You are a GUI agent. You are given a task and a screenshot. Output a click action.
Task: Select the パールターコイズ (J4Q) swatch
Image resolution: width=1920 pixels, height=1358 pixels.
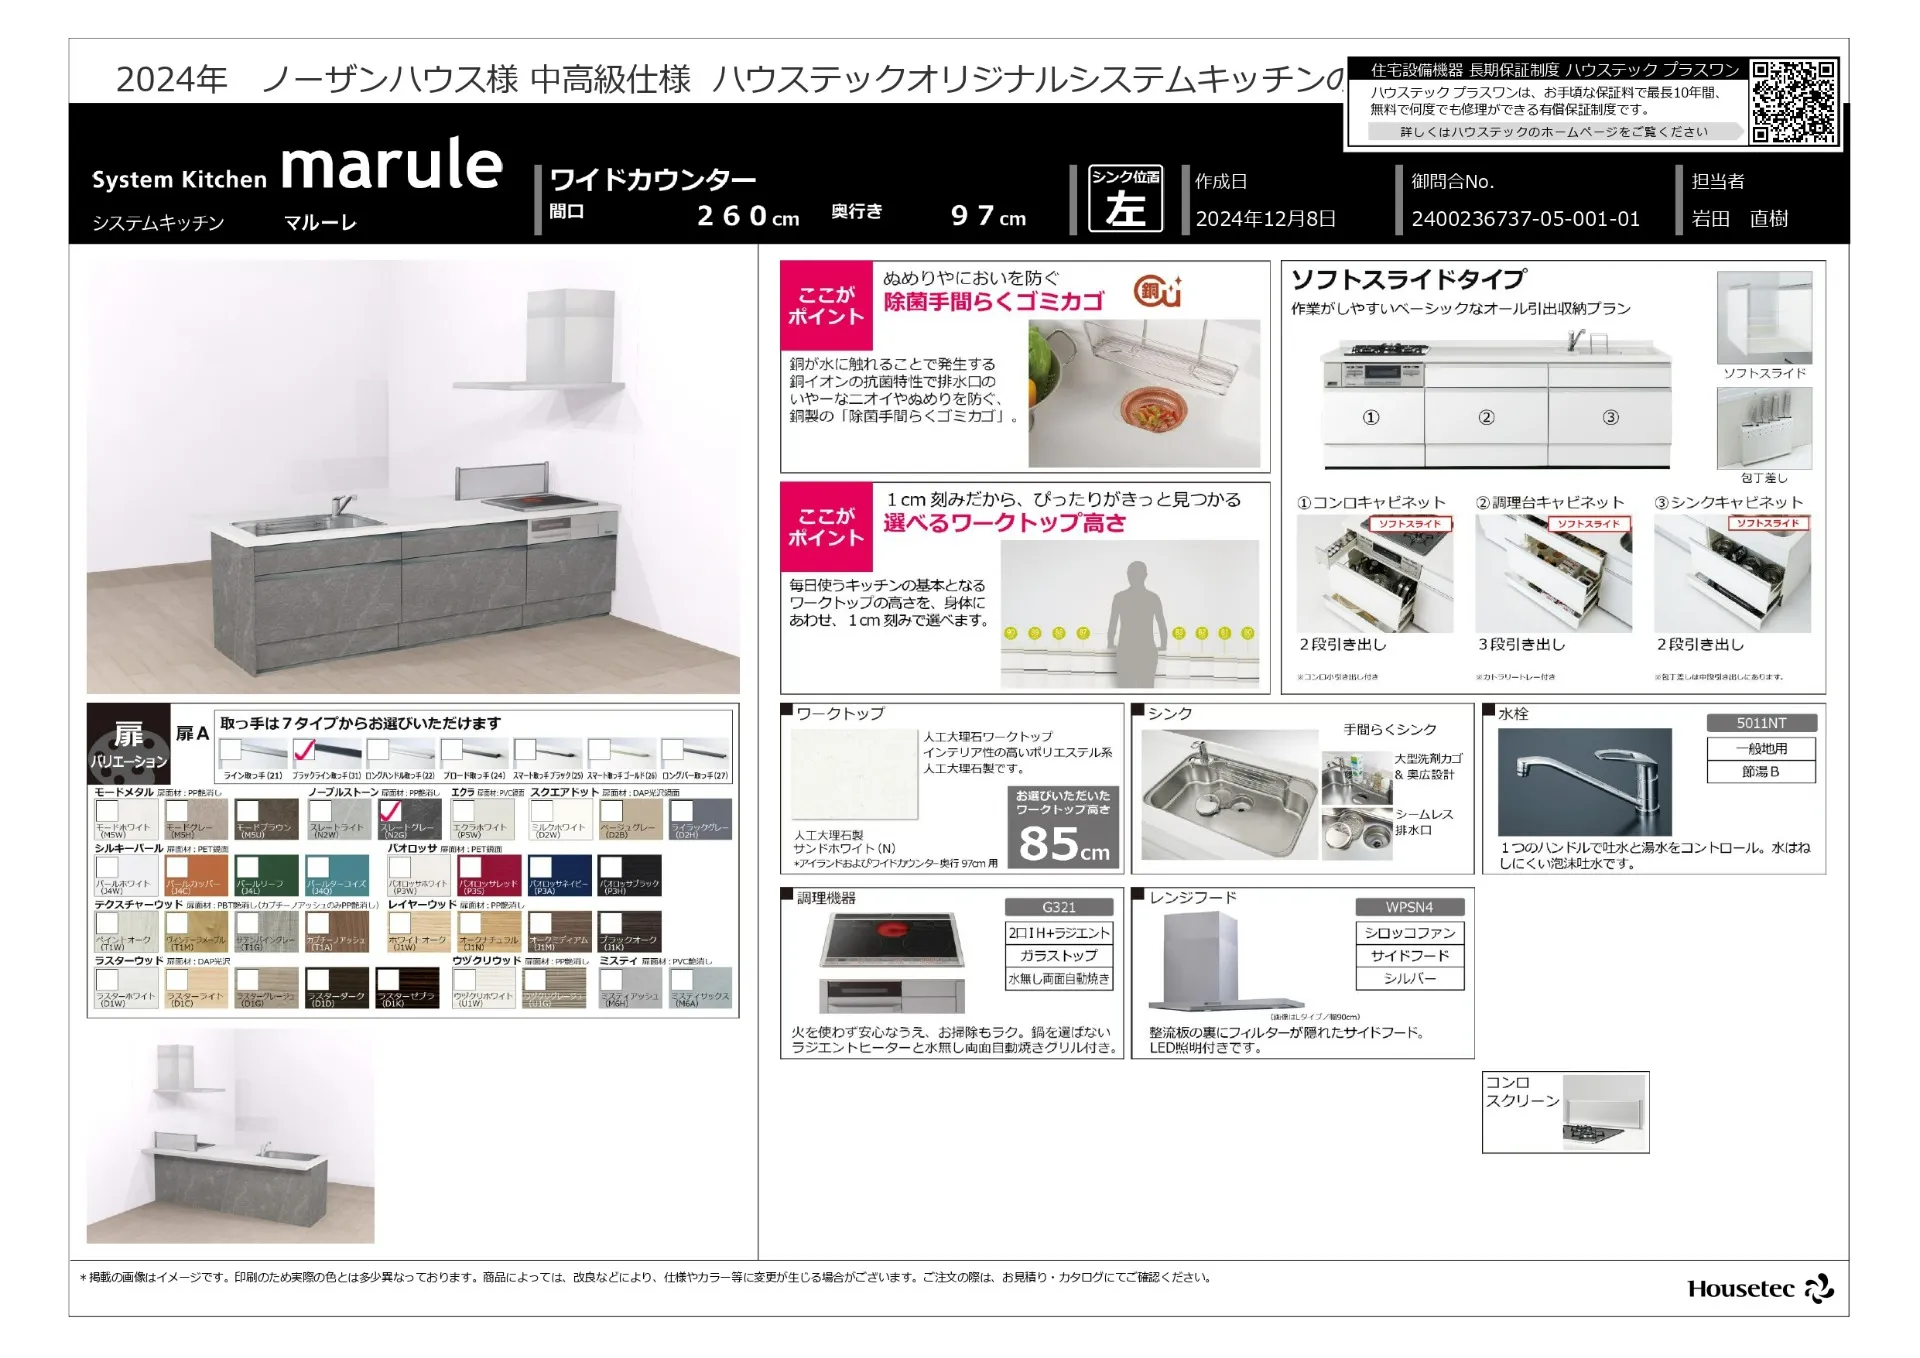(337, 875)
